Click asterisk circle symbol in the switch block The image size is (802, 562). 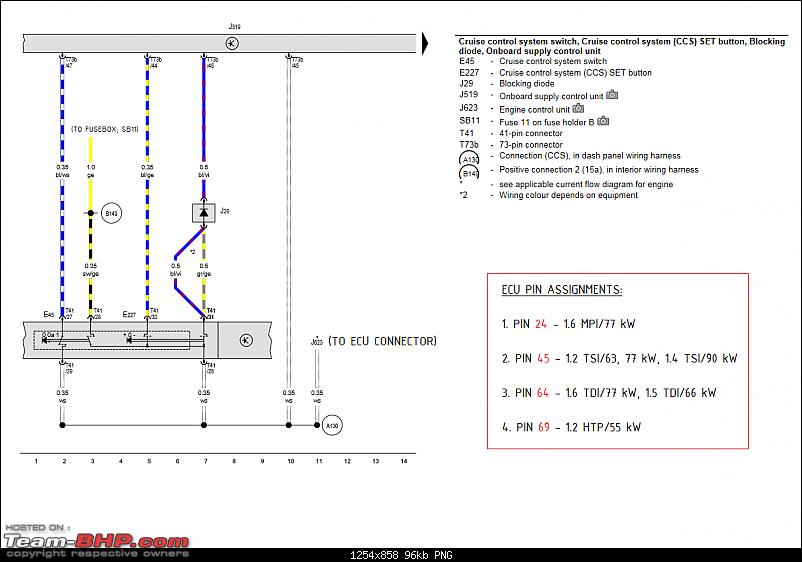(246, 341)
